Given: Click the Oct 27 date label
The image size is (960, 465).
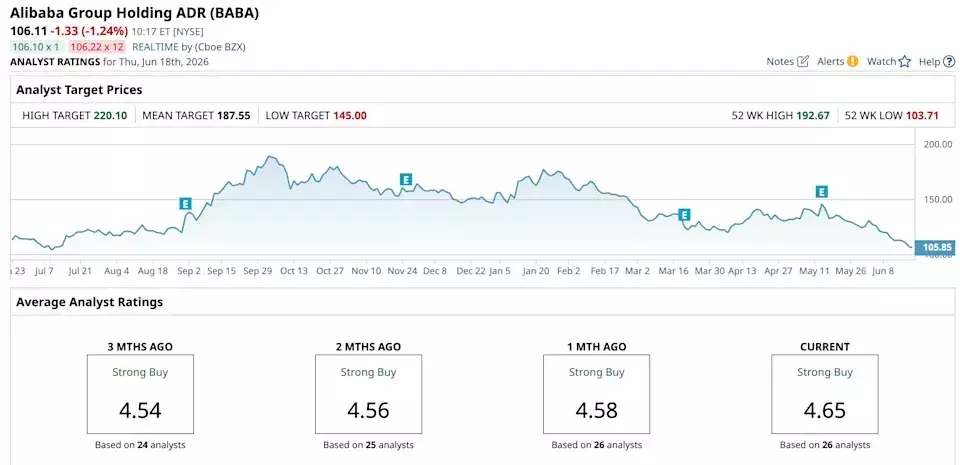Looking at the screenshot, I should click(330, 270).
